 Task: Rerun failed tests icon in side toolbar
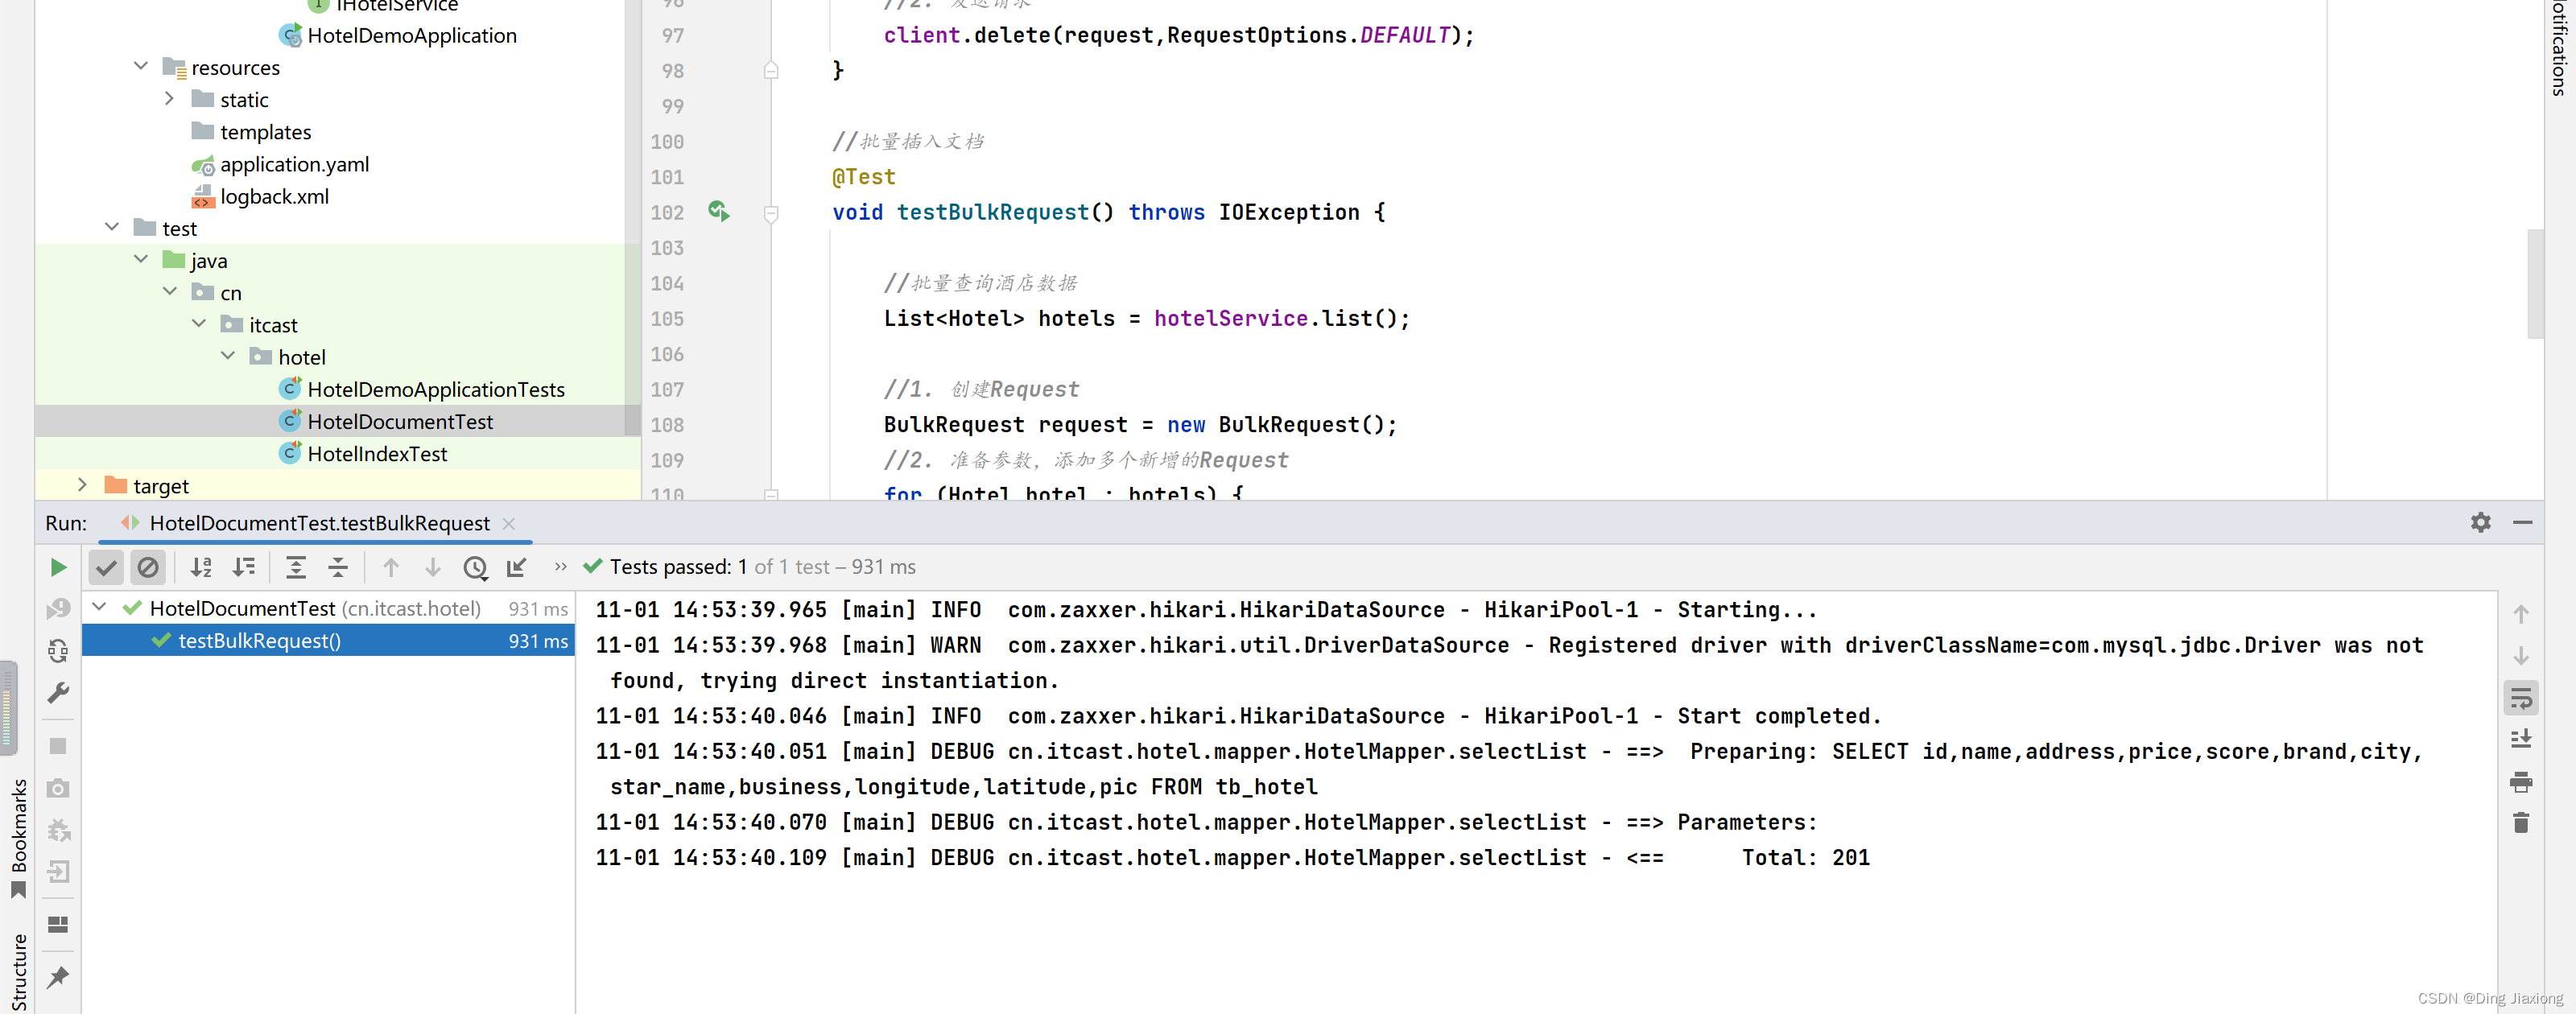point(58,608)
